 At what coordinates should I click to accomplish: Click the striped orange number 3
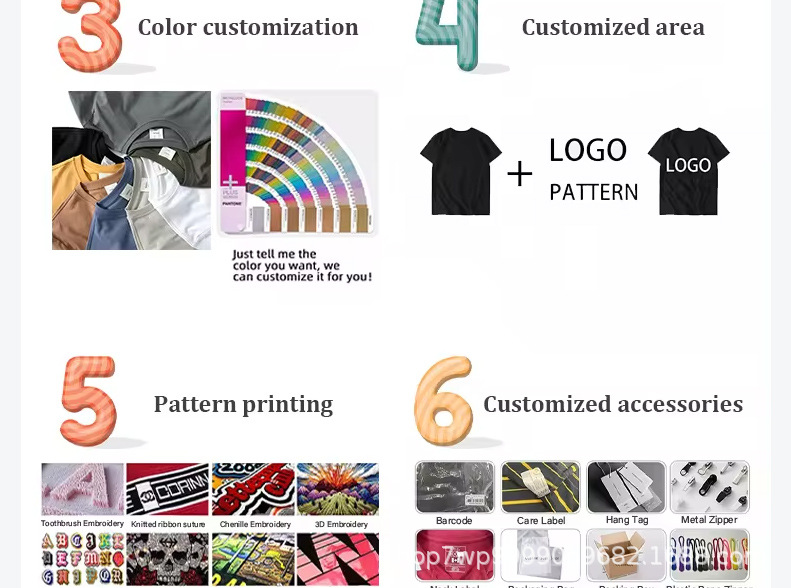pos(90,35)
